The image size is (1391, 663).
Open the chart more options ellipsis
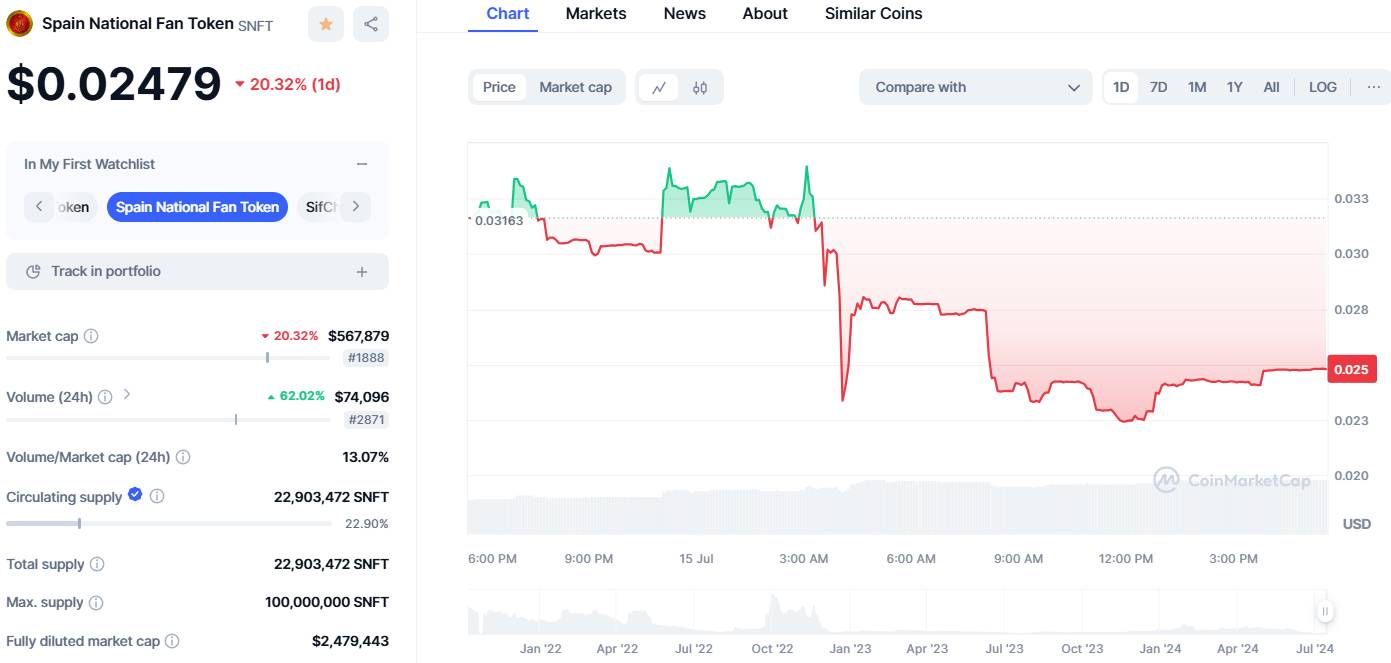tap(1374, 87)
